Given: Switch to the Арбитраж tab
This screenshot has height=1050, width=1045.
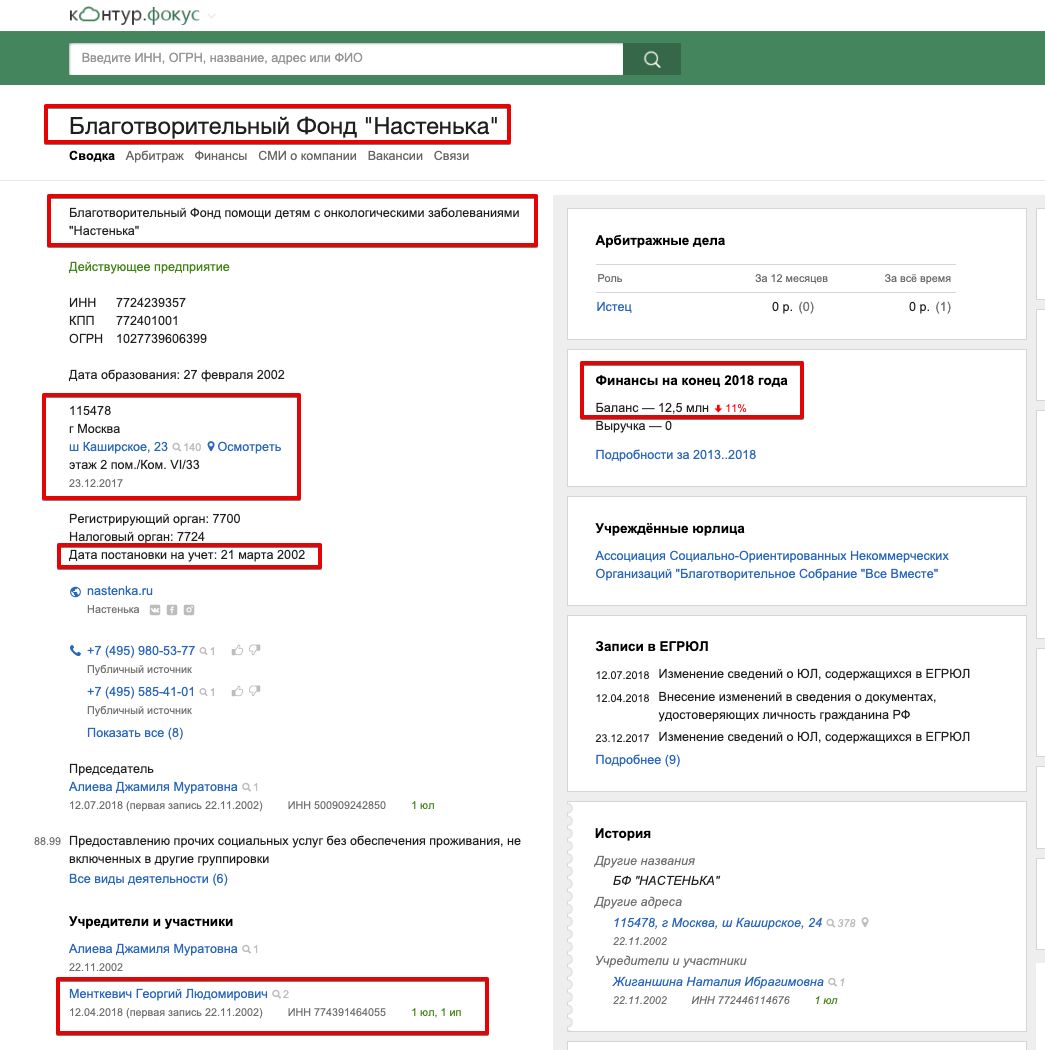Looking at the screenshot, I should point(154,156).
